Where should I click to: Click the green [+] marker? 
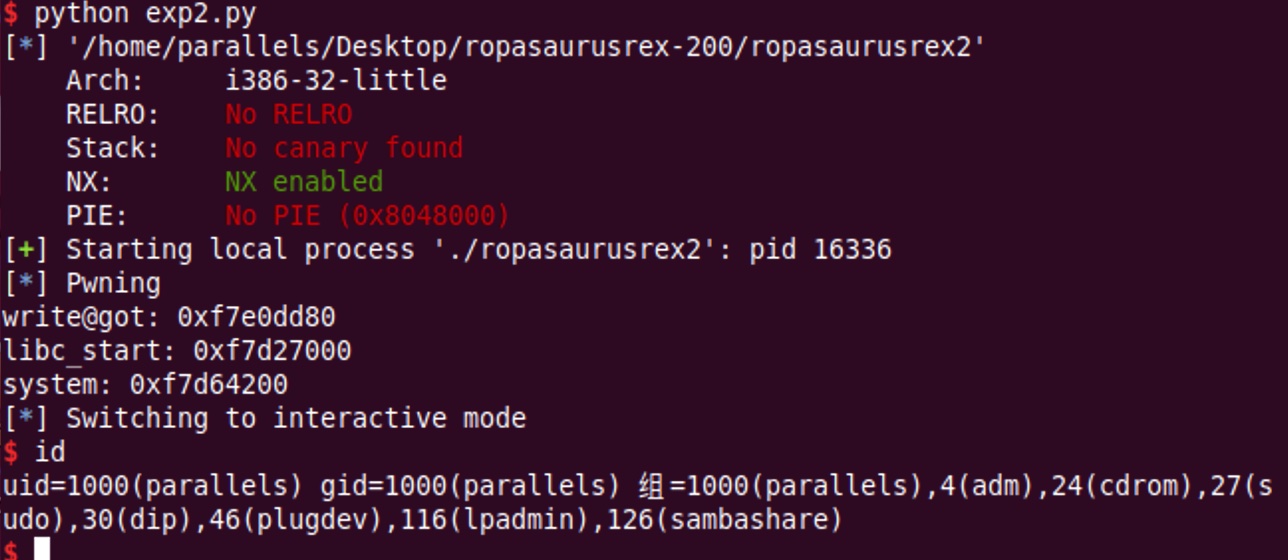pyautogui.click(x=26, y=249)
